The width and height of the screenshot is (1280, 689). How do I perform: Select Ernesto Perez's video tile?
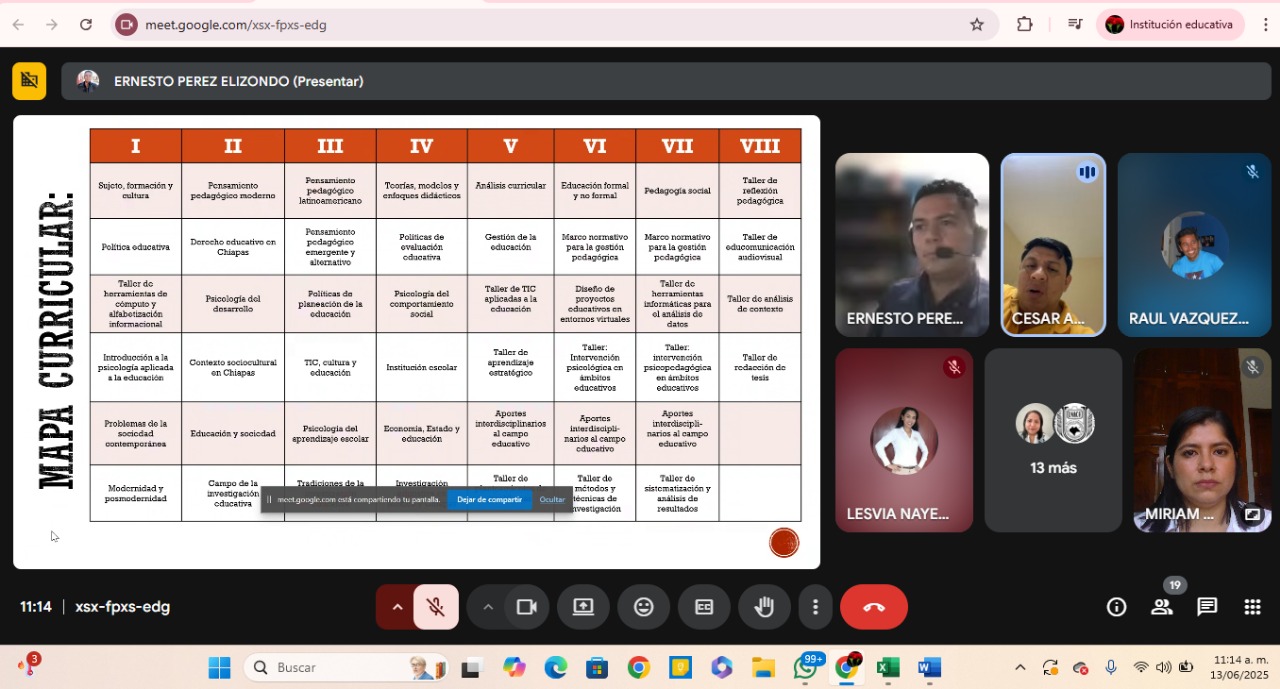point(912,245)
